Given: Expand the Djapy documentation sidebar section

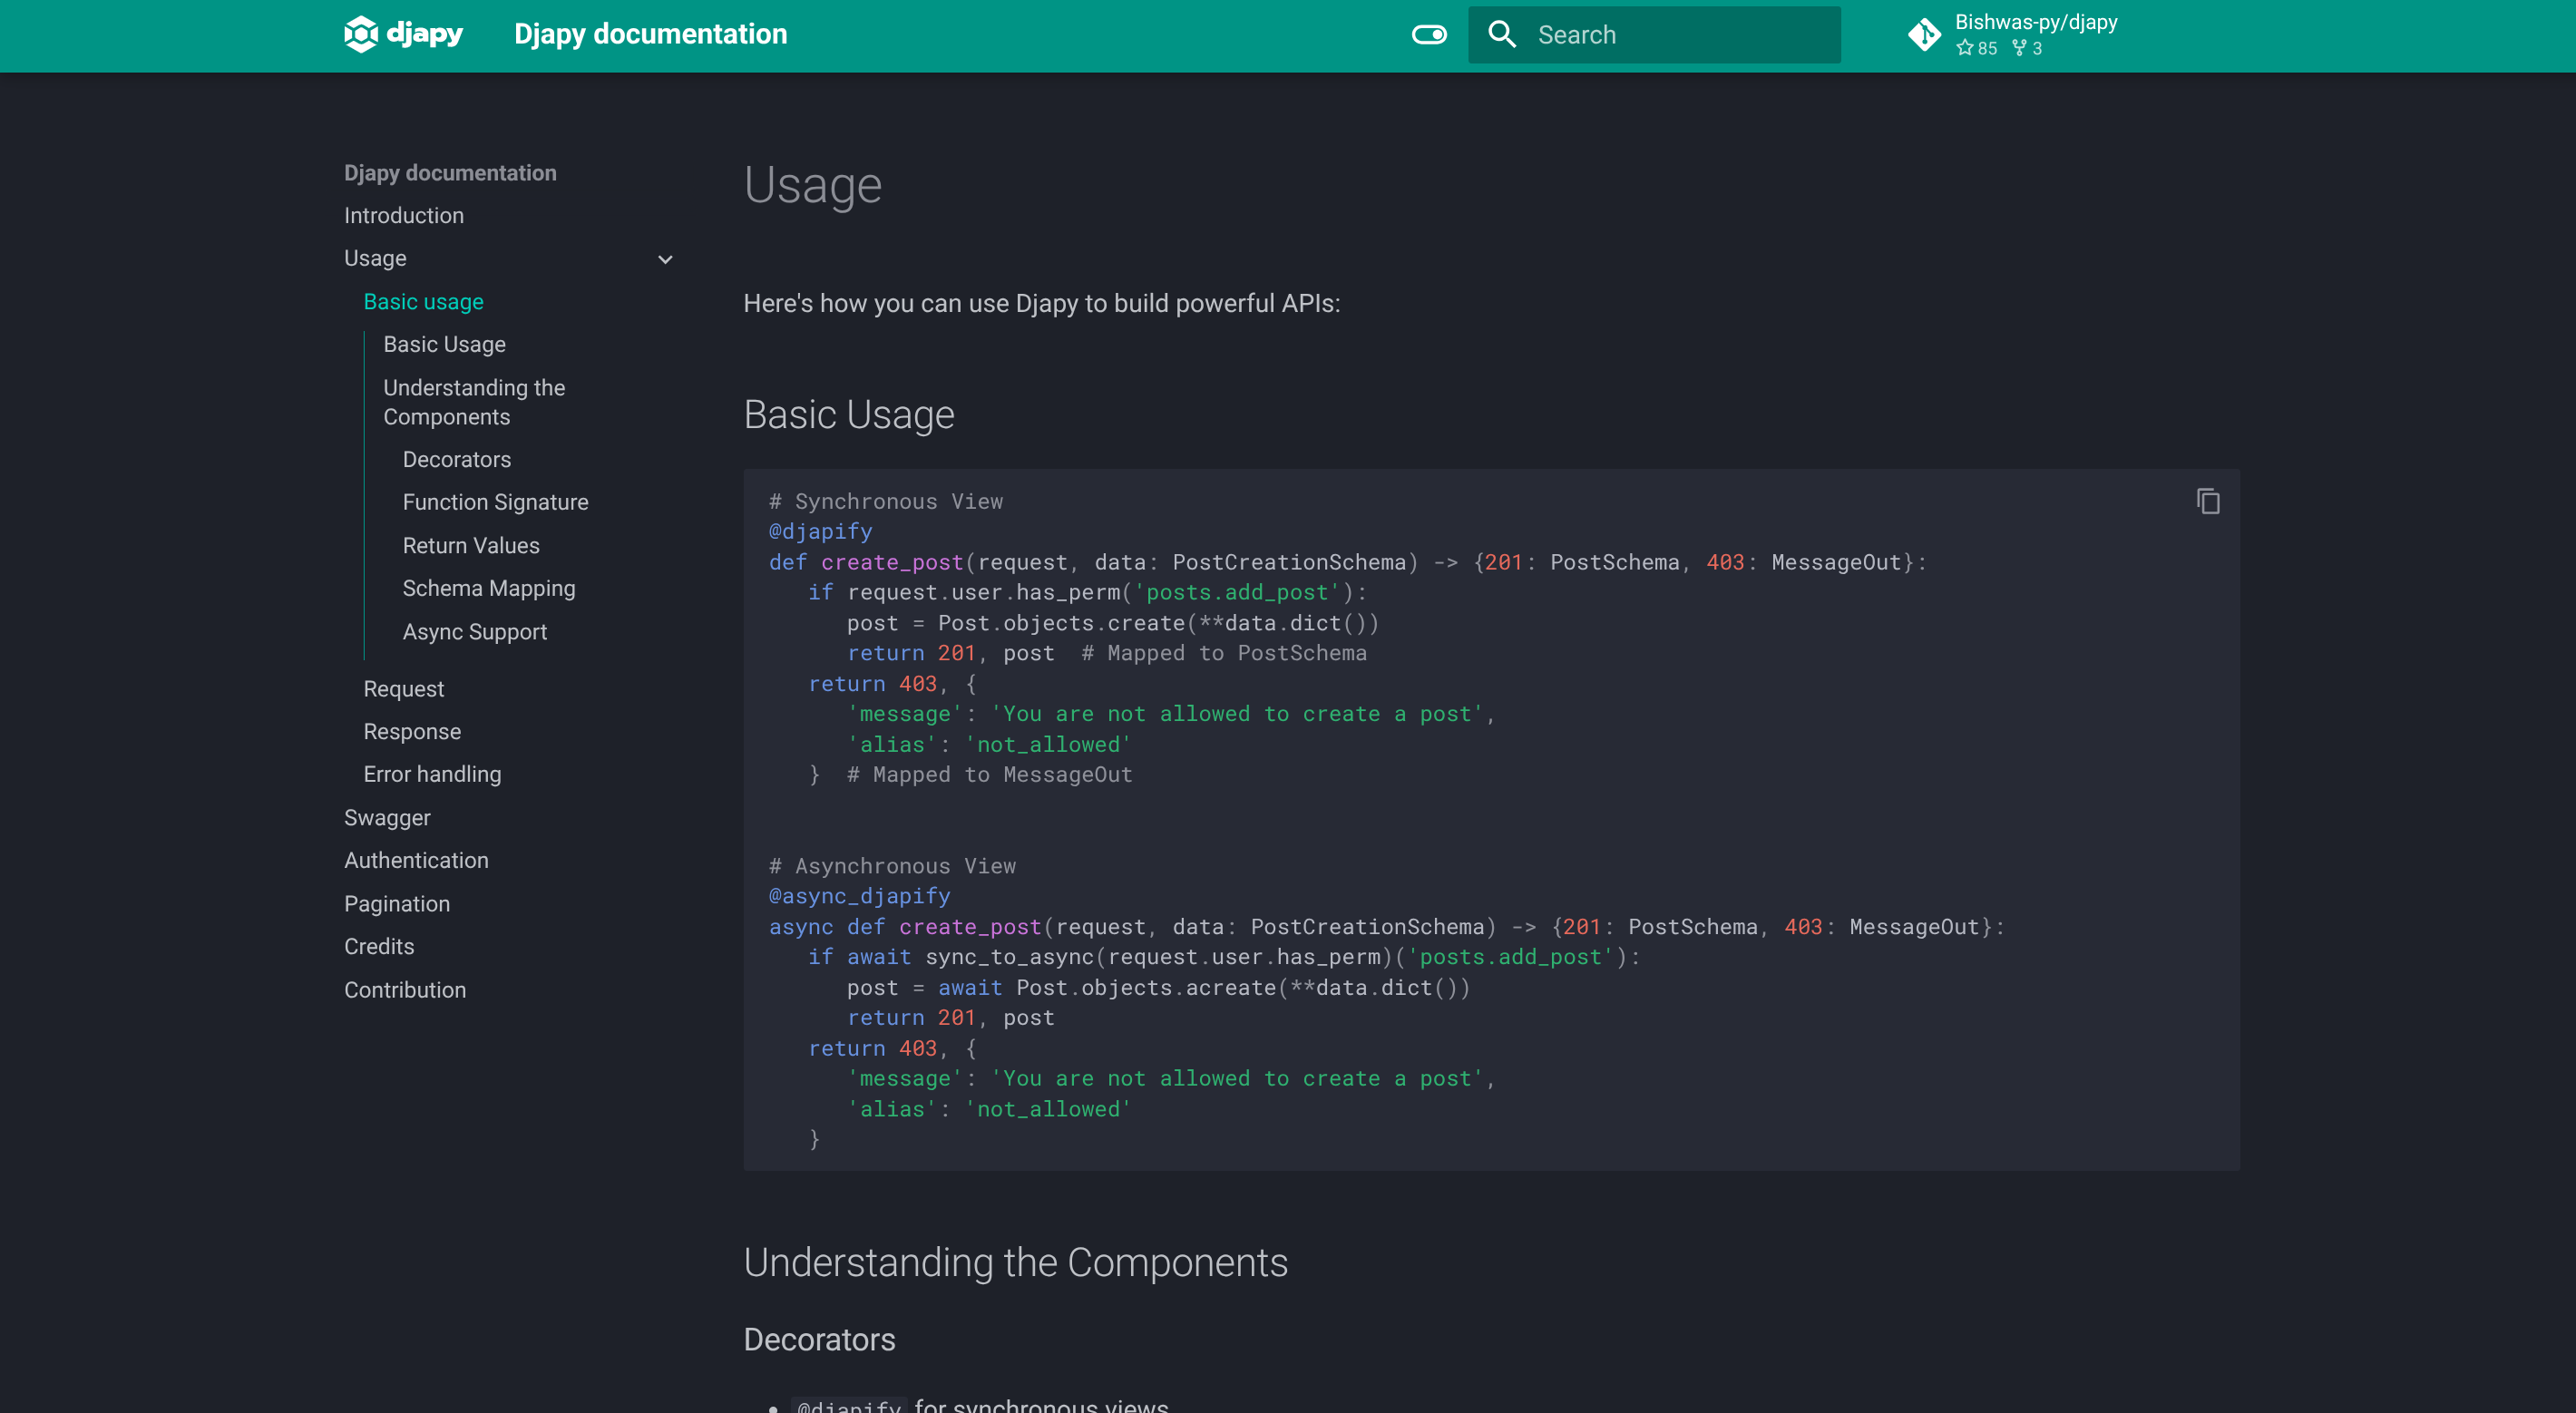Looking at the screenshot, I should click(x=450, y=172).
